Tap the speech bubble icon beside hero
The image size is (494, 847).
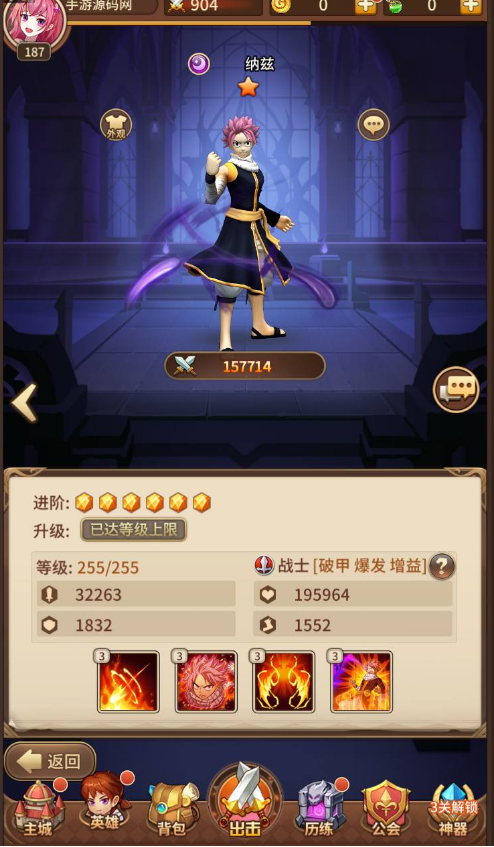coord(374,125)
